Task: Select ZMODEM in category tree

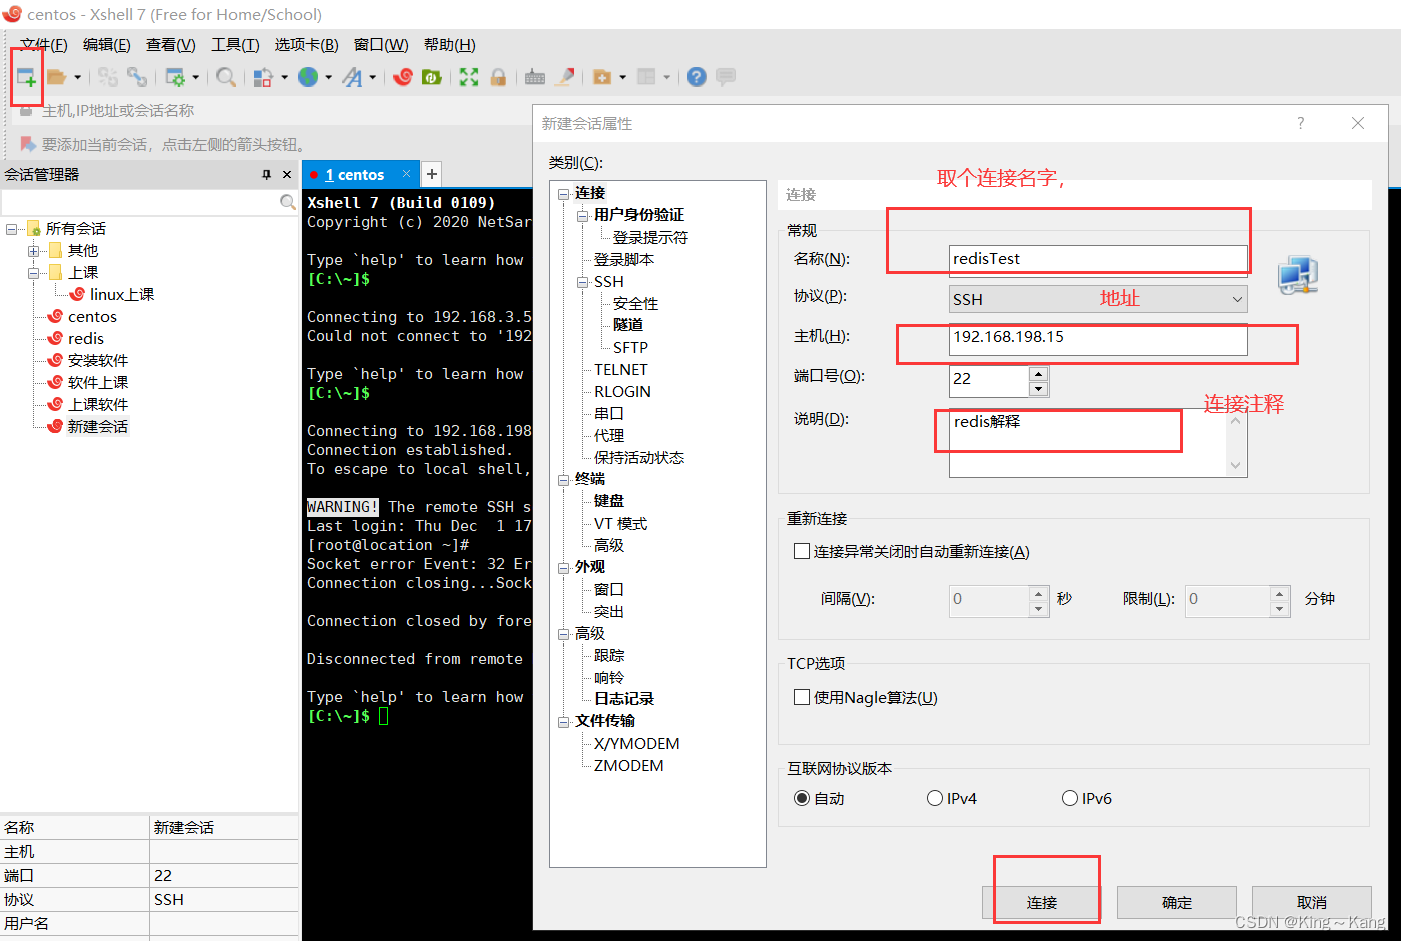Action: click(628, 766)
